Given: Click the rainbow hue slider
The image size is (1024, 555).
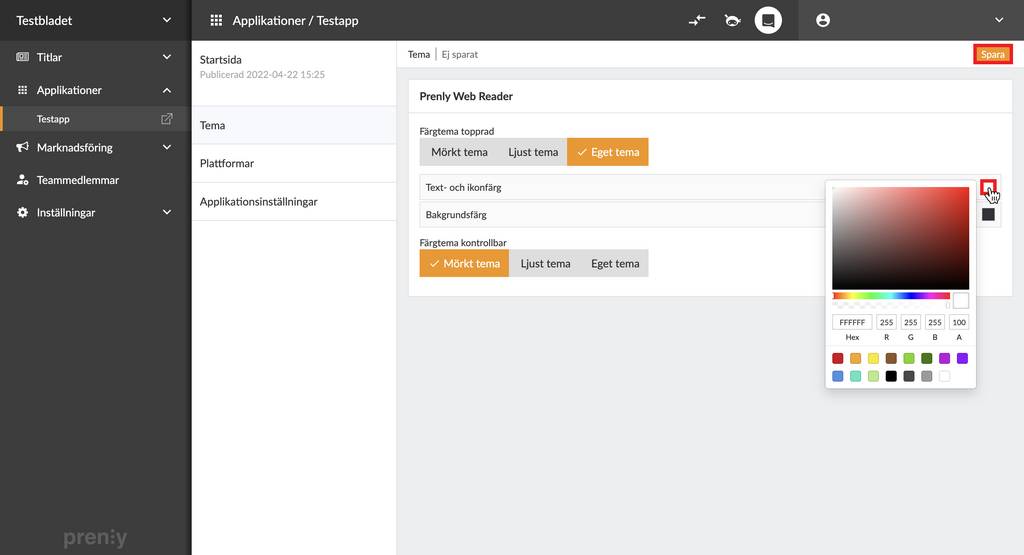Looking at the screenshot, I should point(891,296).
